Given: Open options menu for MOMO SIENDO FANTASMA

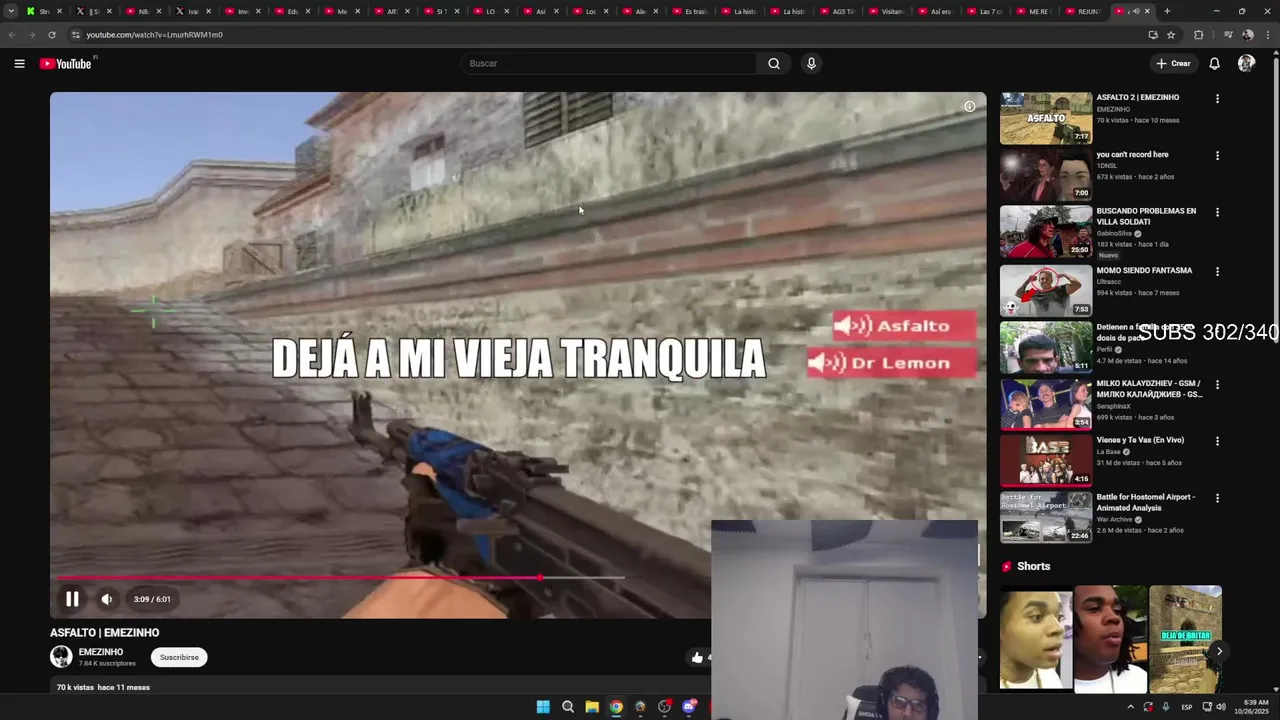Looking at the screenshot, I should [x=1217, y=271].
